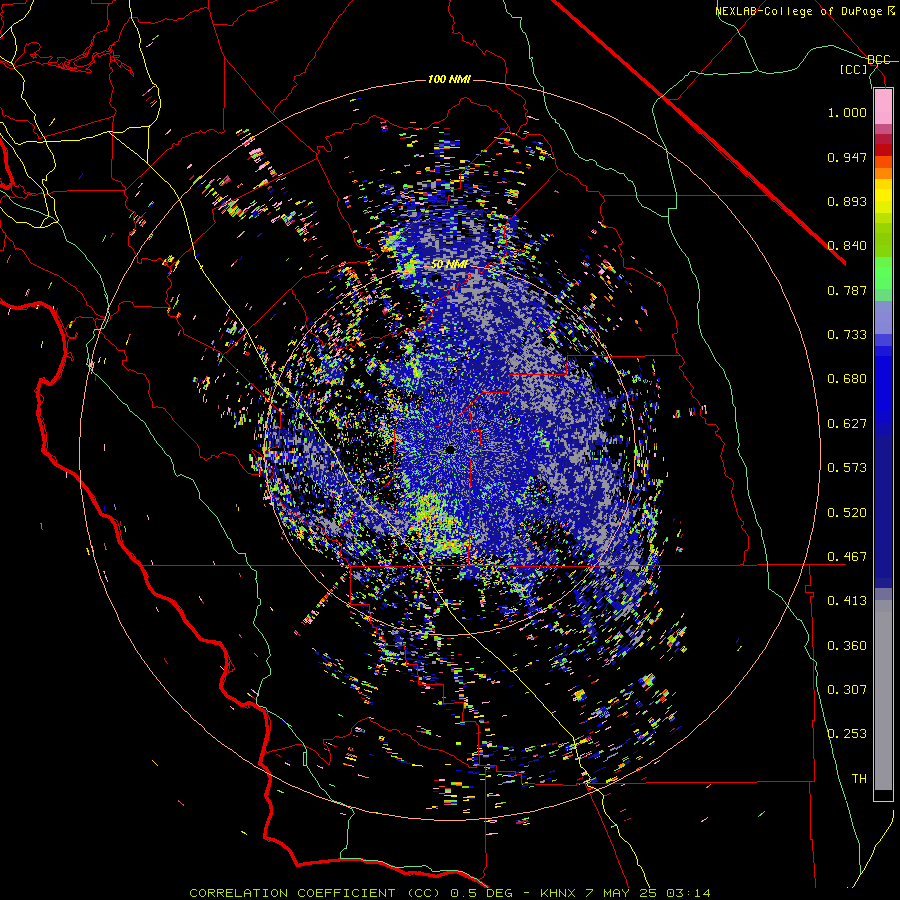Select the 0.947 legend value
Viewport: 900px width, 900px height.
(847, 157)
